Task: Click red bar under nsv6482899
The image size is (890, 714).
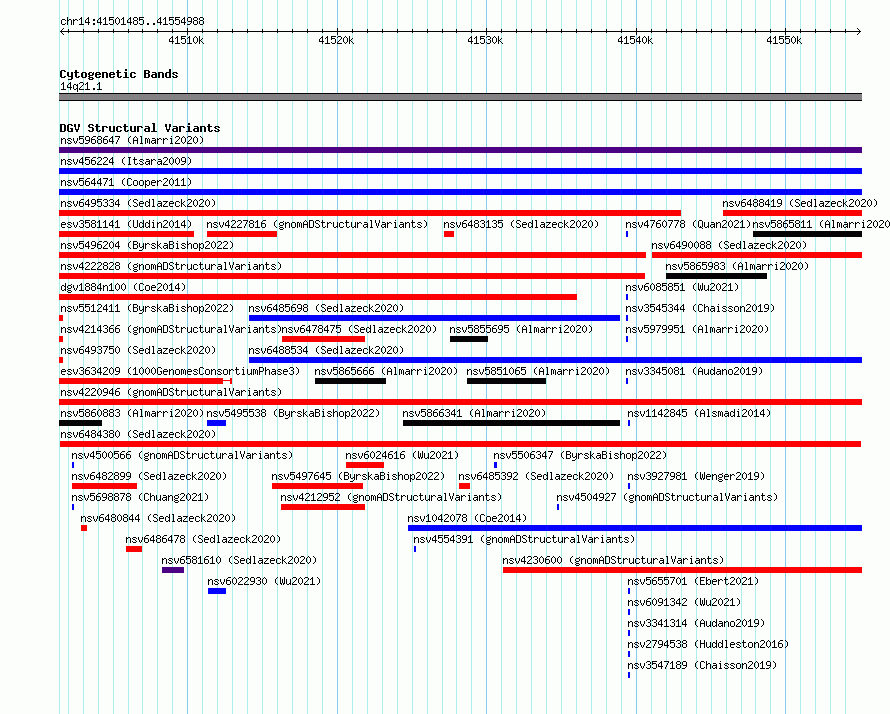Action: (104, 486)
